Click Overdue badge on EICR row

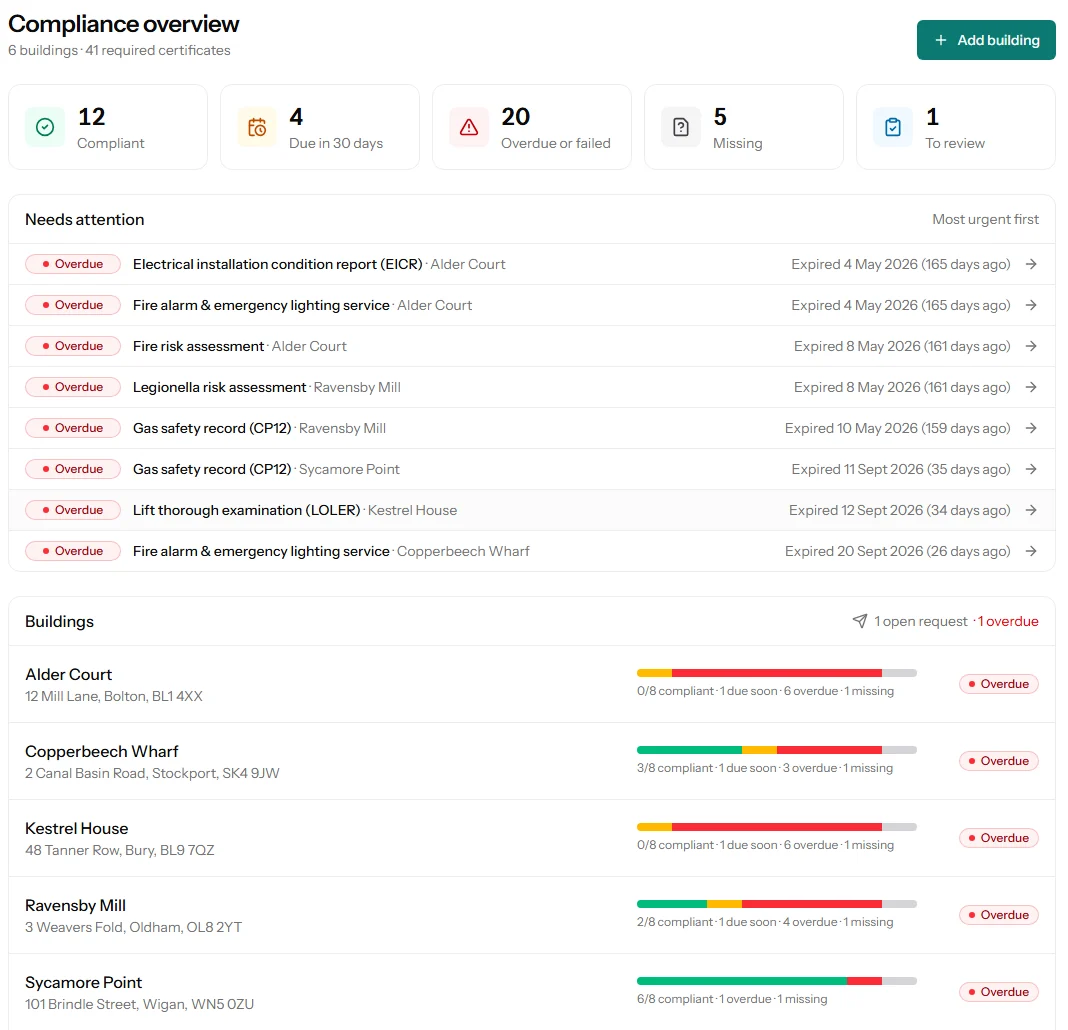pos(73,264)
